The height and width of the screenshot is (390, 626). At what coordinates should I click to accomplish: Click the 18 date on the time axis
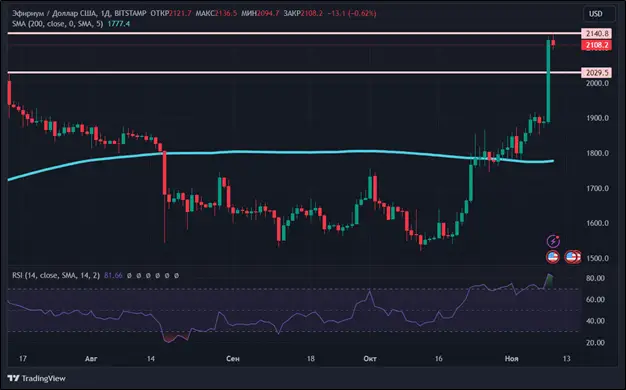point(311,359)
